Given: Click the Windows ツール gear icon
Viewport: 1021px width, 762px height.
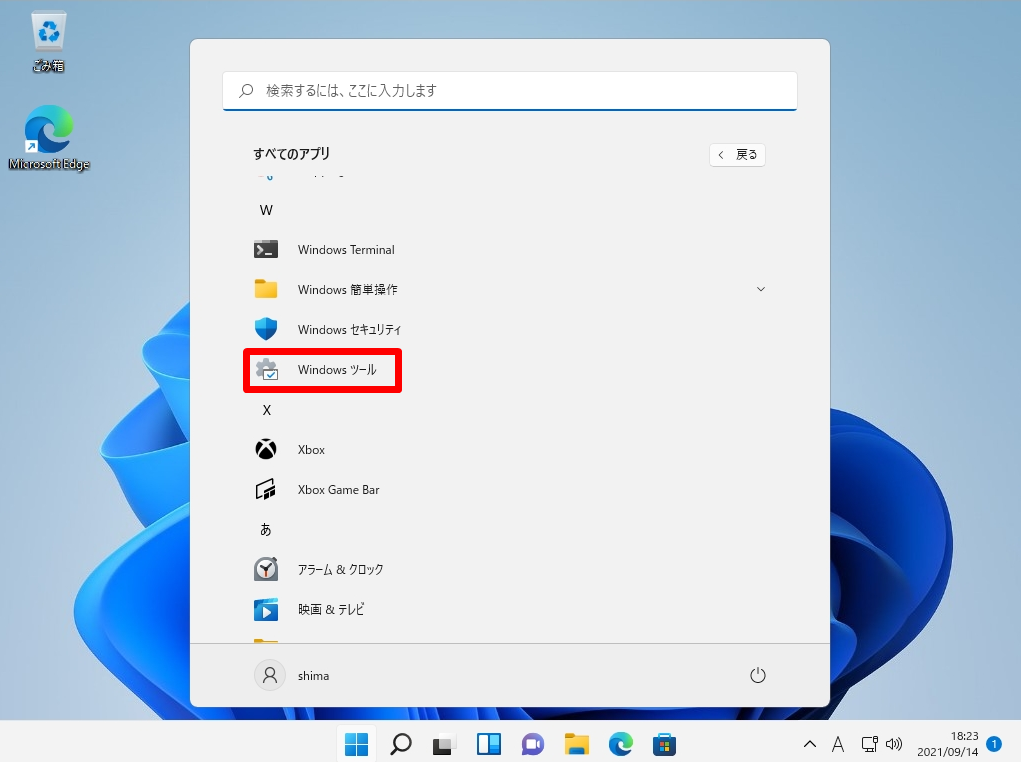Looking at the screenshot, I should tap(266, 369).
